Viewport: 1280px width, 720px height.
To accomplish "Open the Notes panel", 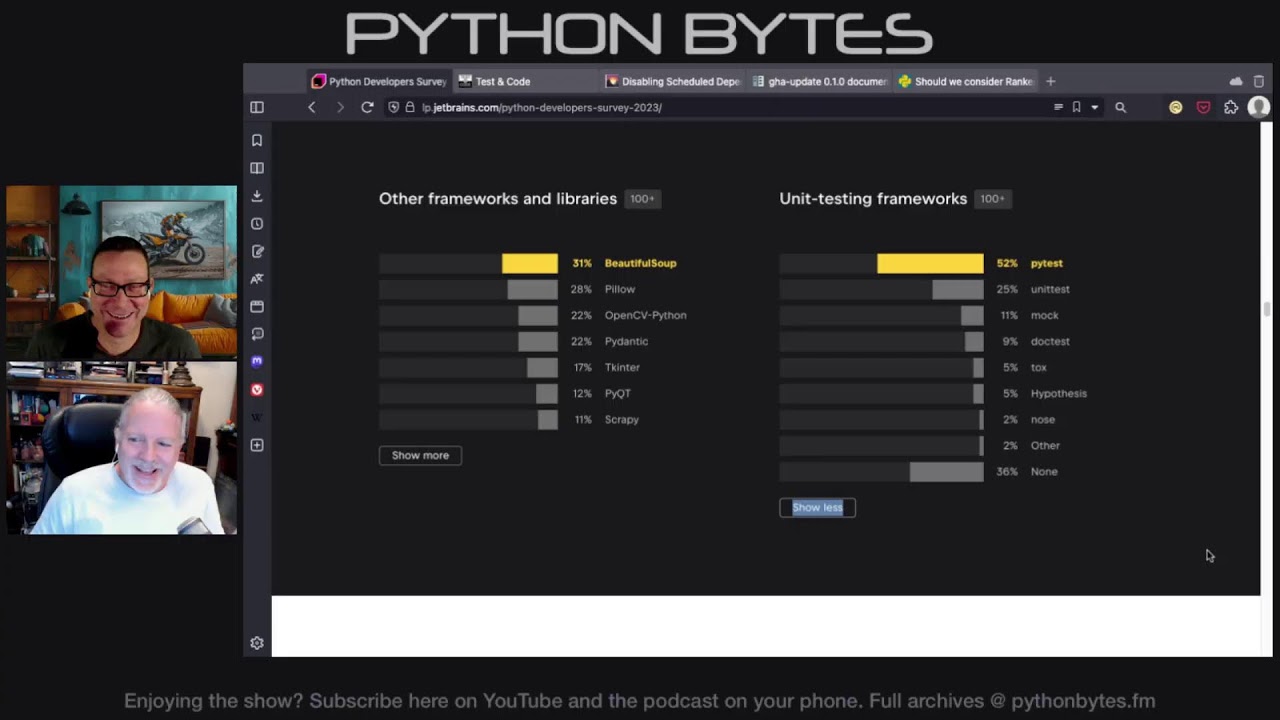I will click(257, 252).
